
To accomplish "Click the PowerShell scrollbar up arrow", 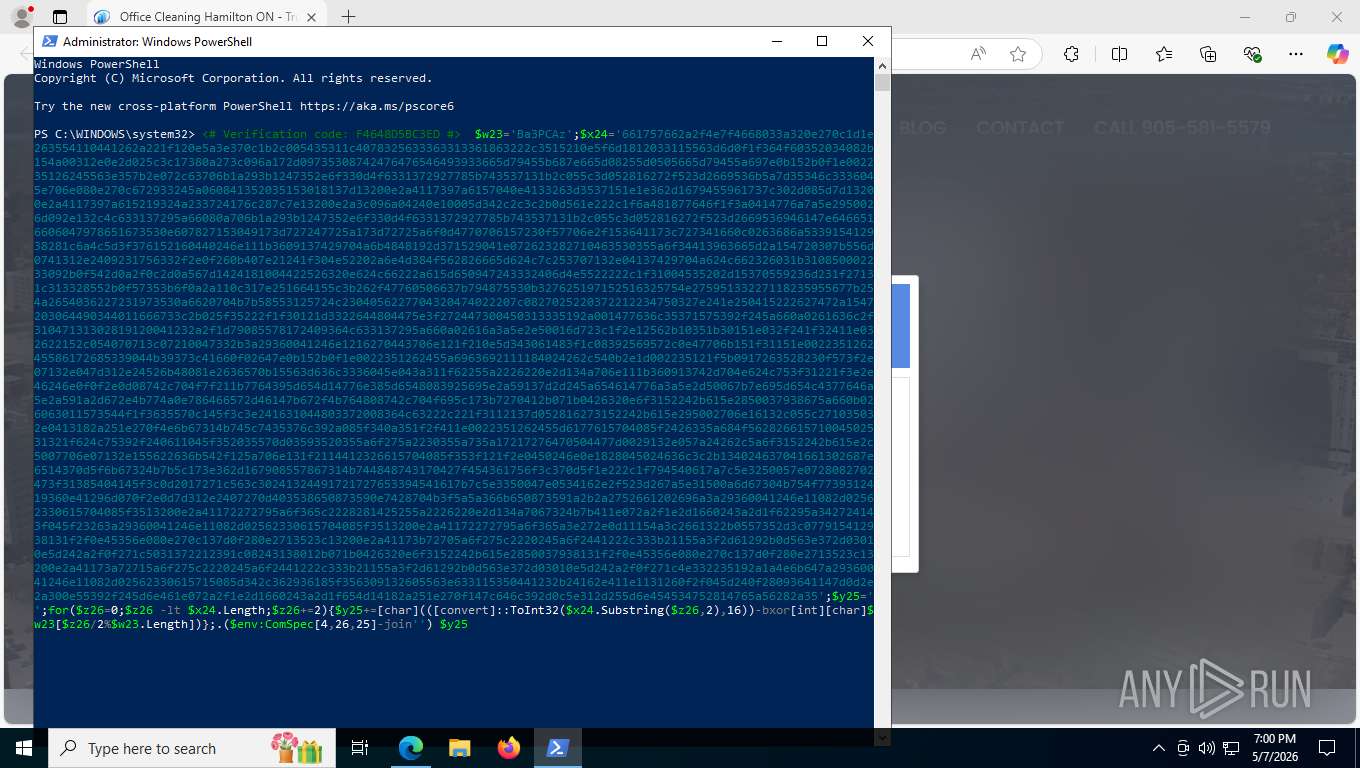I will 882,65.
